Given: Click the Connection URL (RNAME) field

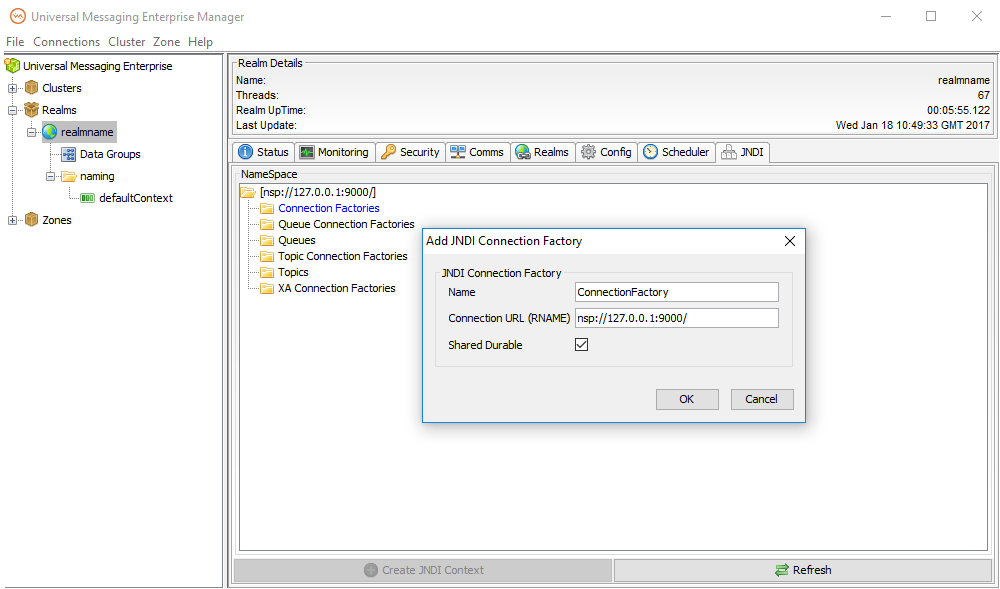Looking at the screenshot, I should point(677,318).
